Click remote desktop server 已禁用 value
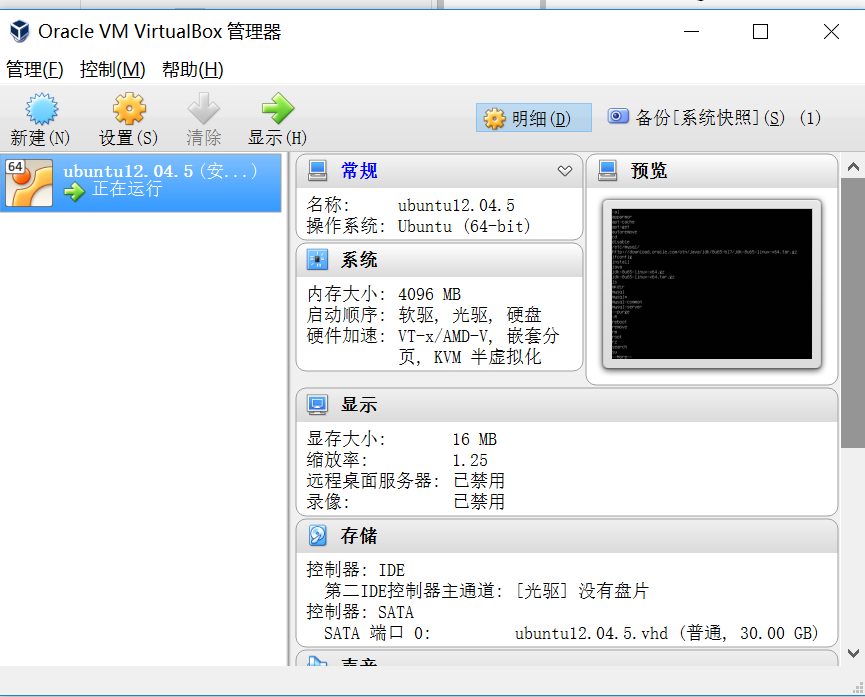The image size is (865, 697). point(479,481)
